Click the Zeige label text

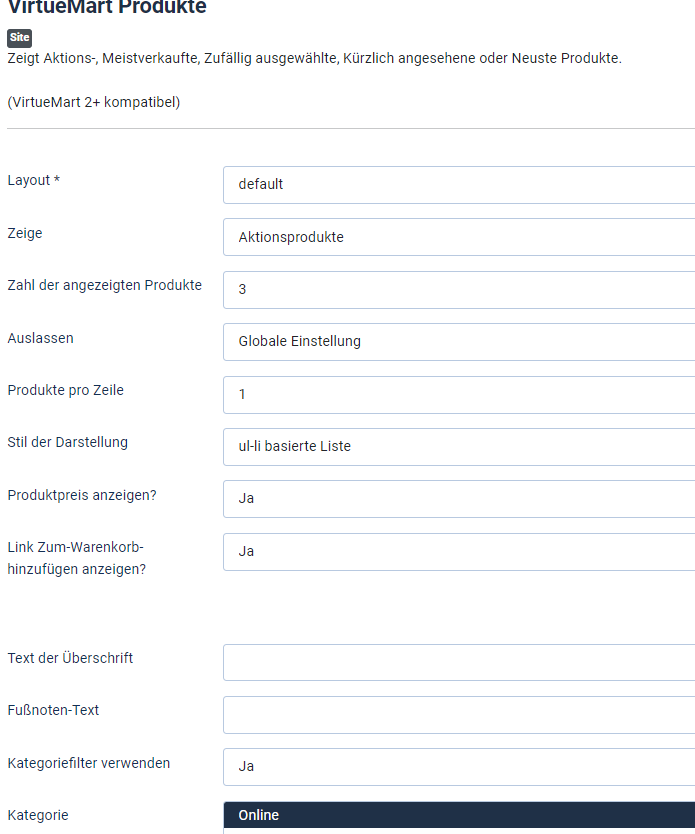25,233
